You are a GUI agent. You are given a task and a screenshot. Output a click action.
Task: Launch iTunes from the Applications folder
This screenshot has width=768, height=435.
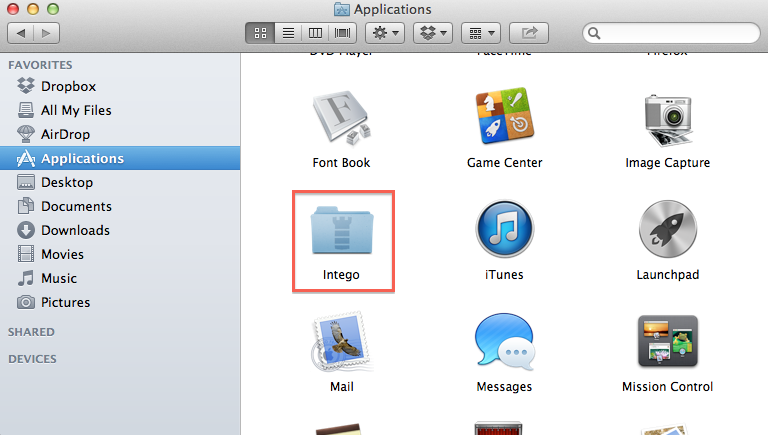[504, 229]
